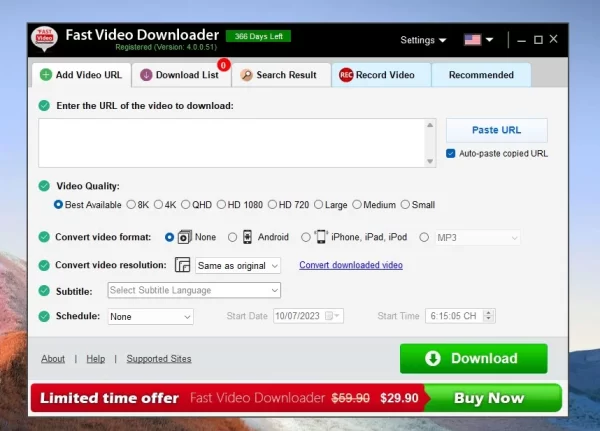Choose iPhone, iPad, iPod format radio
The width and height of the screenshot is (600, 431).
pos(305,237)
